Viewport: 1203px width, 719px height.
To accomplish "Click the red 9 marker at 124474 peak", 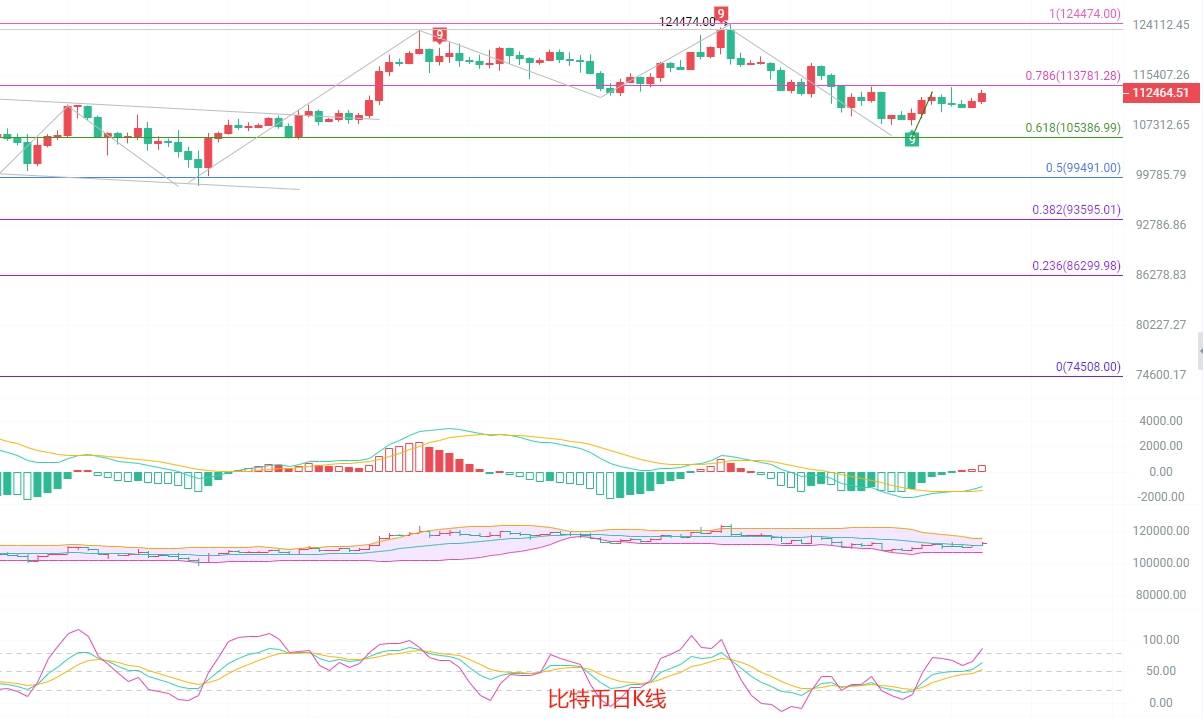I will [720, 14].
